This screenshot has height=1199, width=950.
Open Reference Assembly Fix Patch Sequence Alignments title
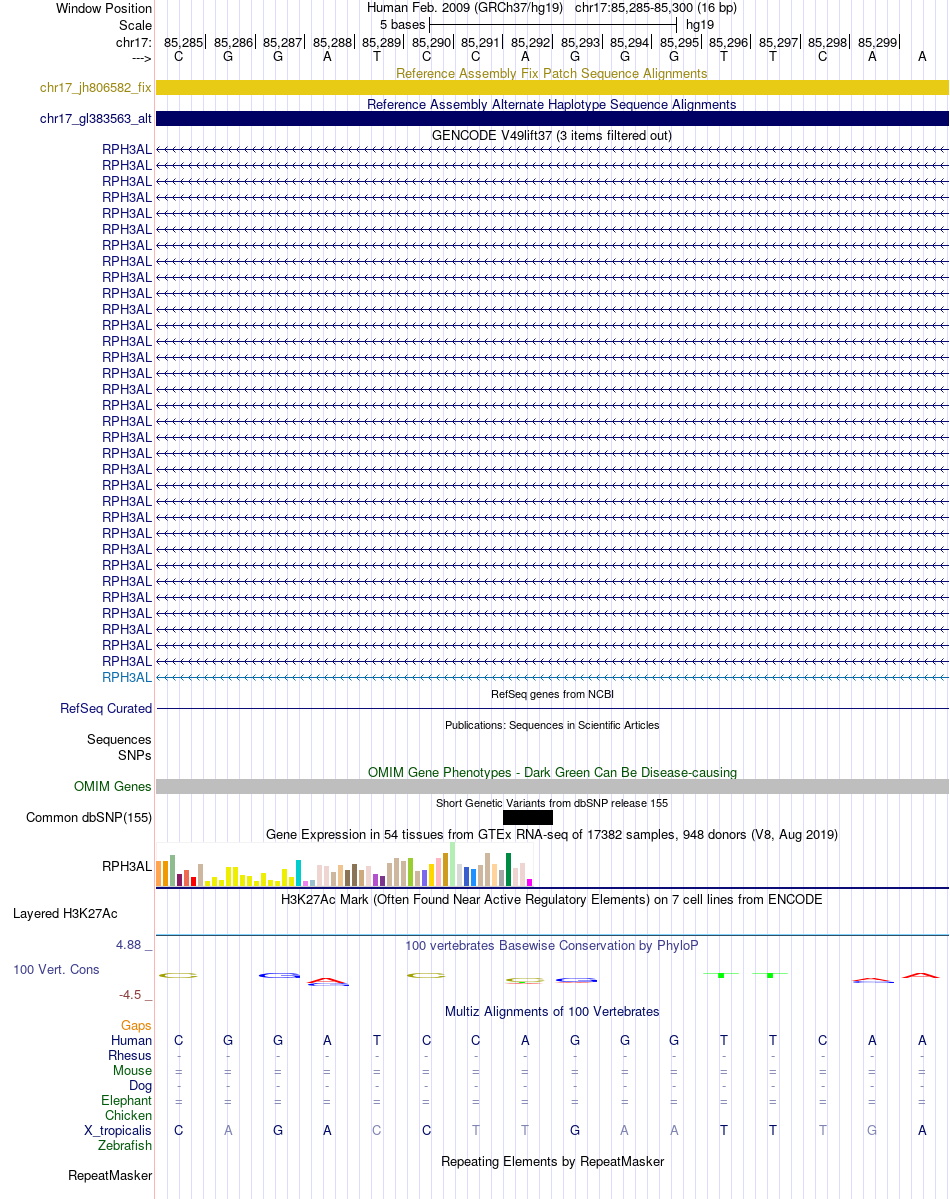551,73
